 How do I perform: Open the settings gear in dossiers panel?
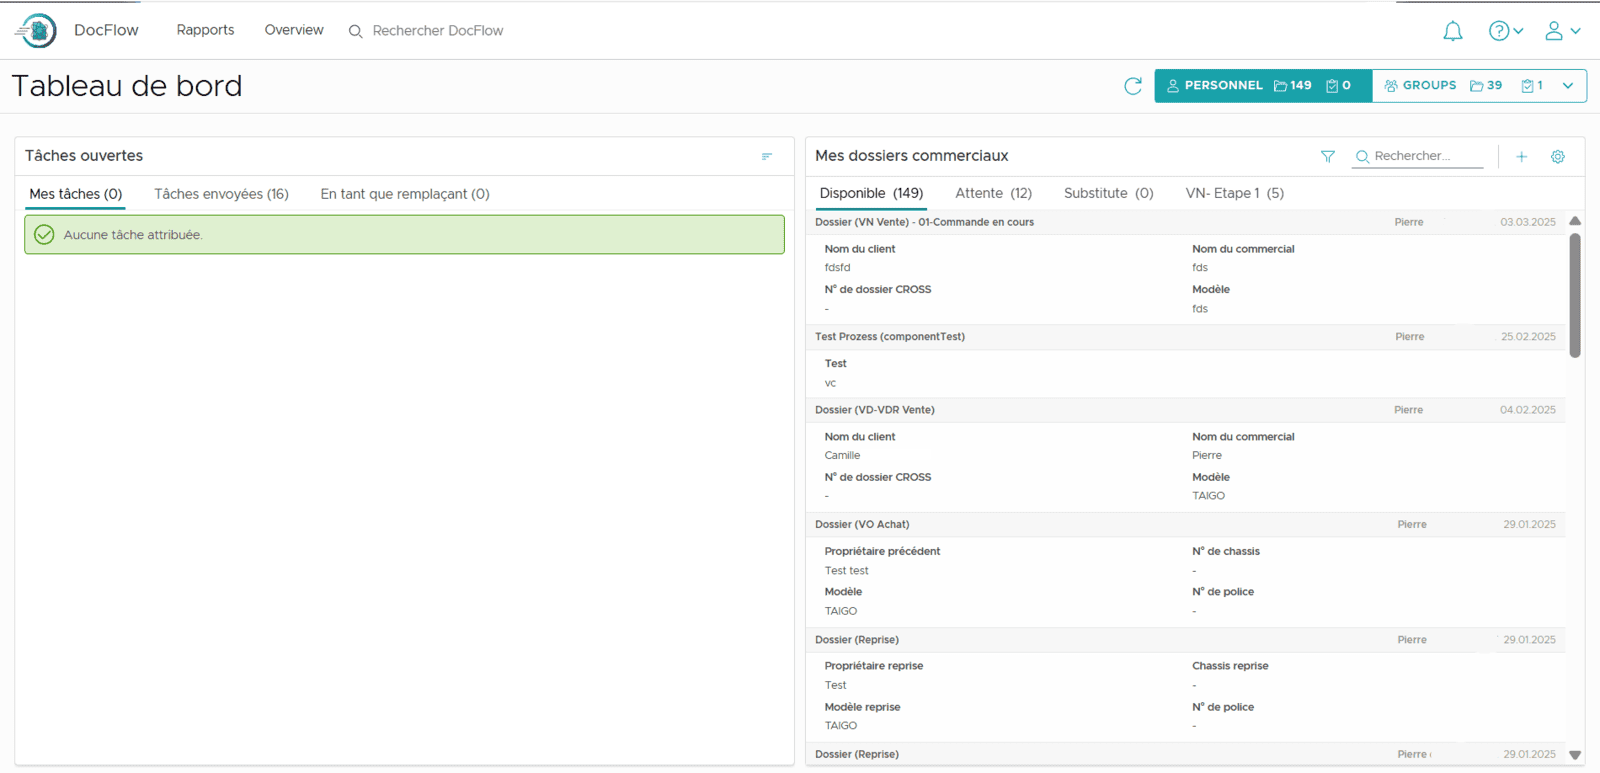(1557, 156)
